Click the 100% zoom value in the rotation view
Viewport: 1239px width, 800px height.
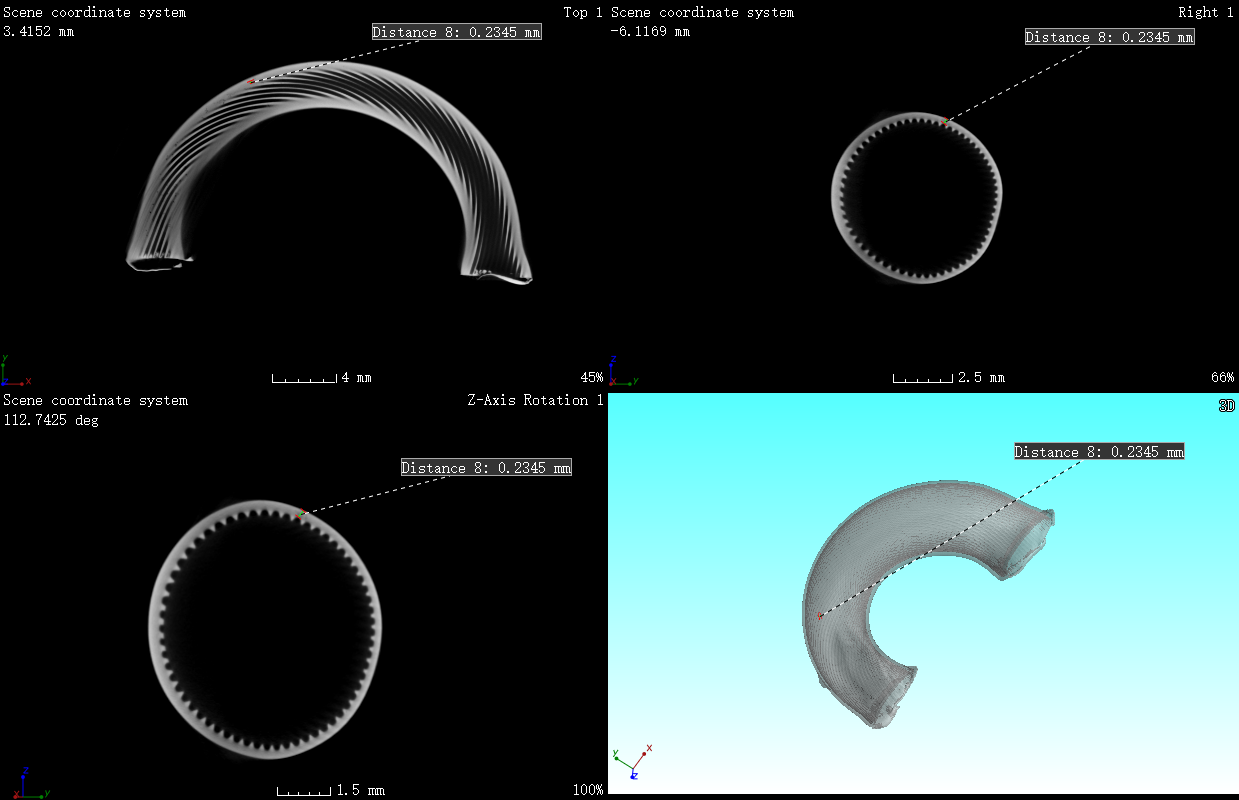587,790
